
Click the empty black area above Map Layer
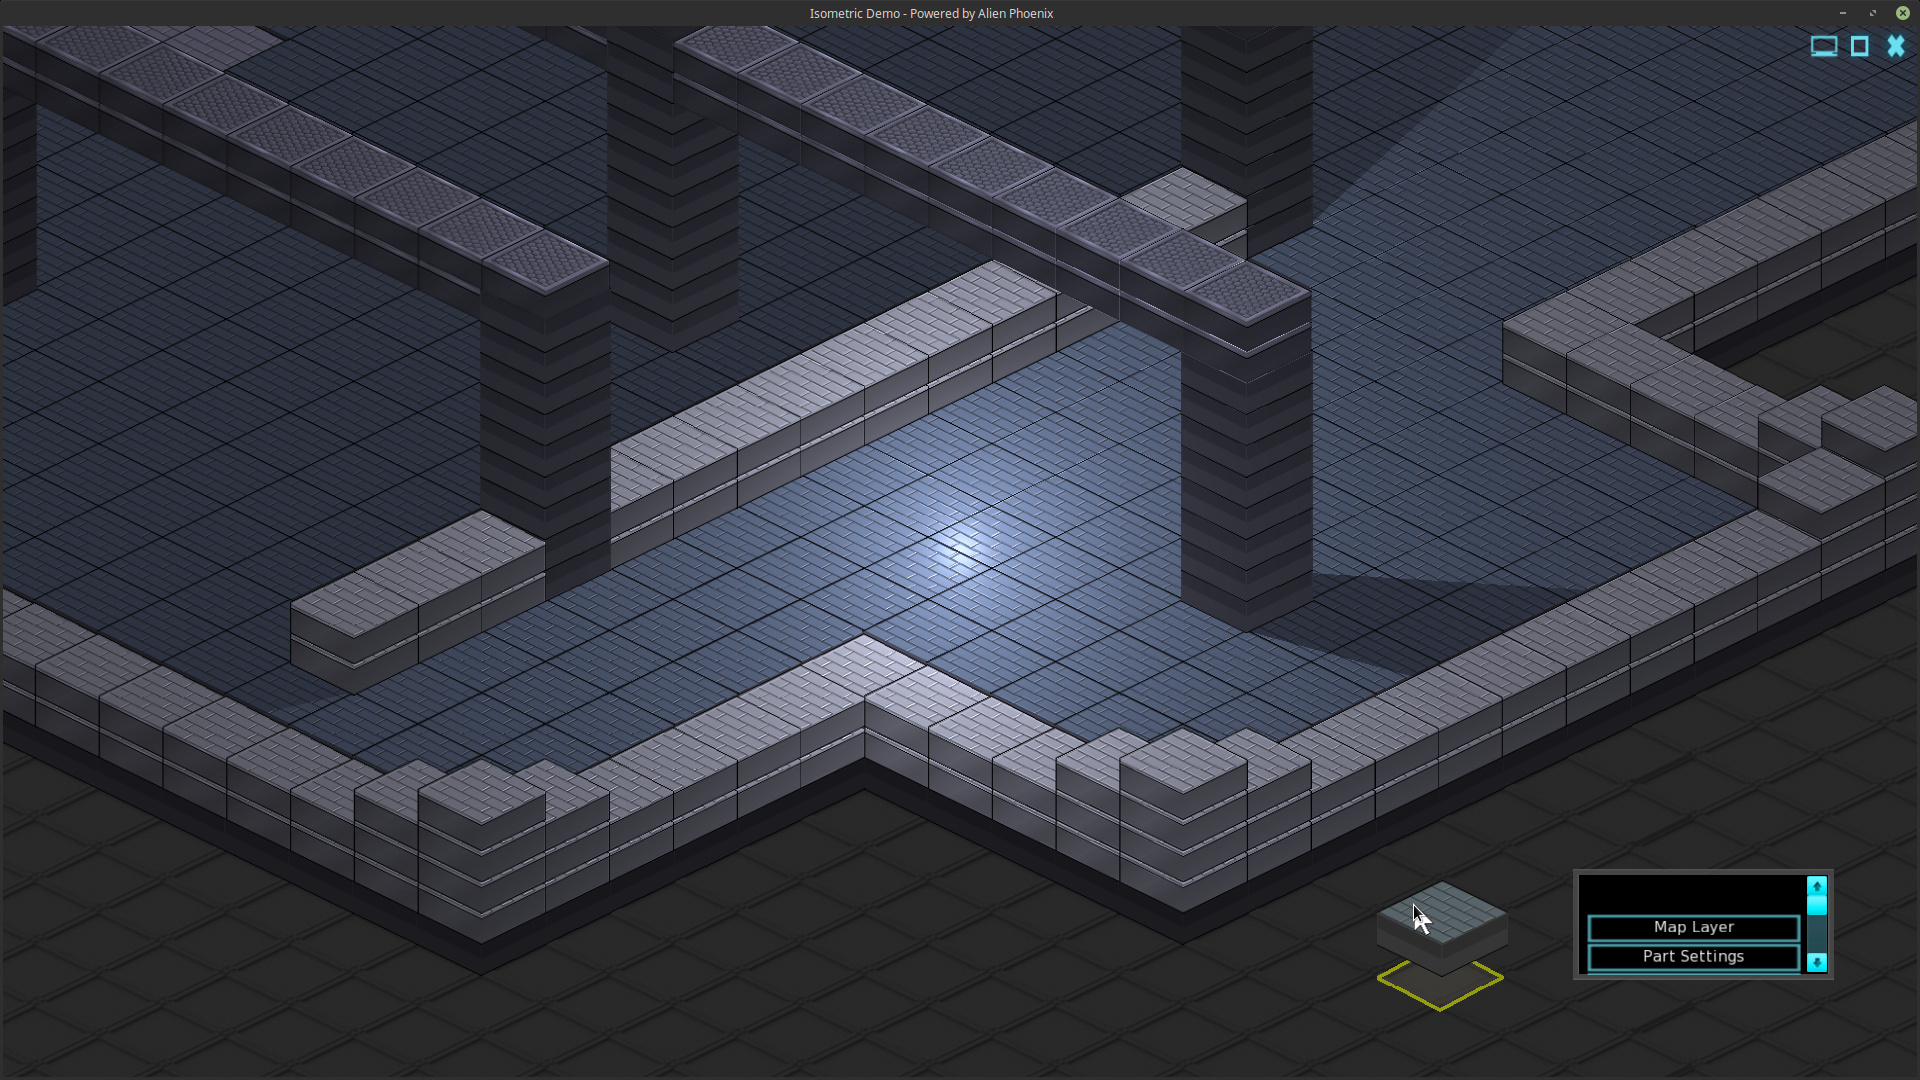pyautogui.click(x=1693, y=894)
